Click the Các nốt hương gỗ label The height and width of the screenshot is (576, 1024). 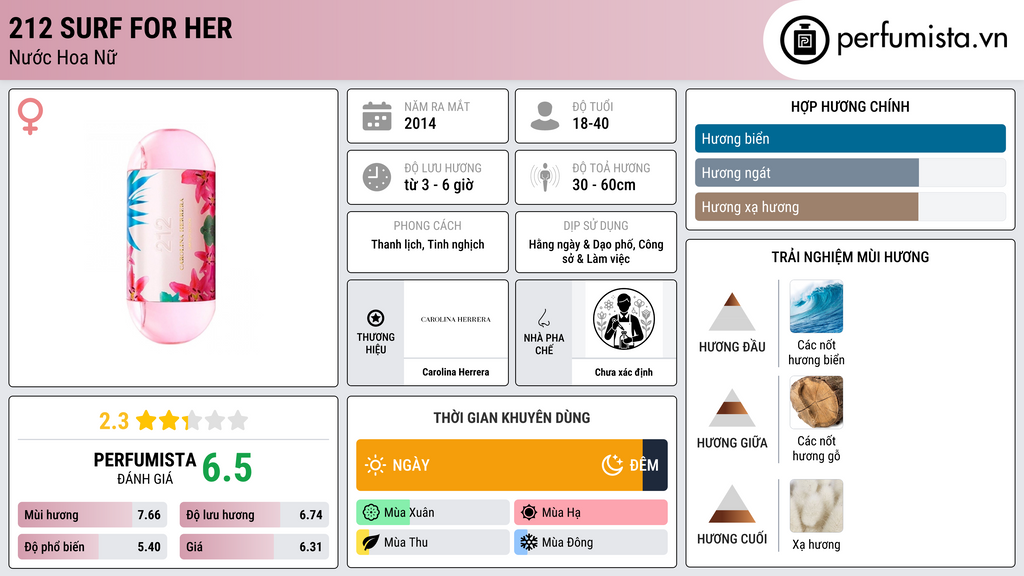tap(816, 449)
